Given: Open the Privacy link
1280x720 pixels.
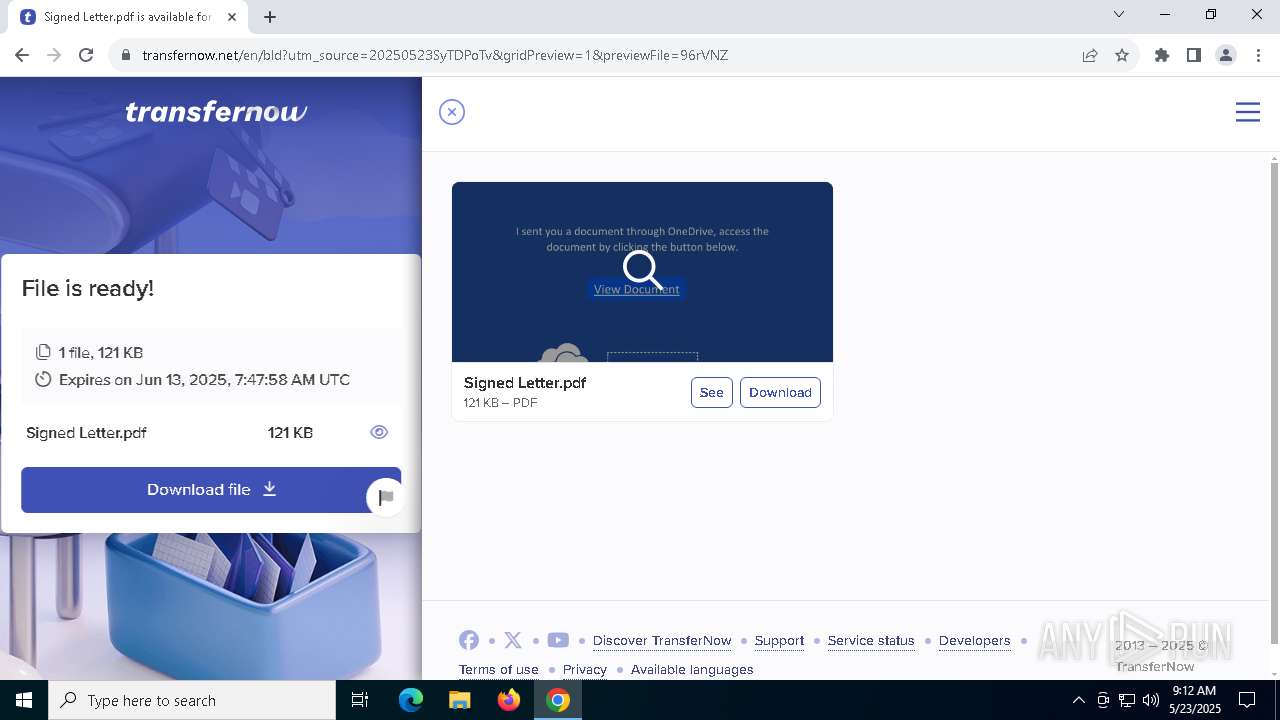Looking at the screenshot, I should coord(585,669).
